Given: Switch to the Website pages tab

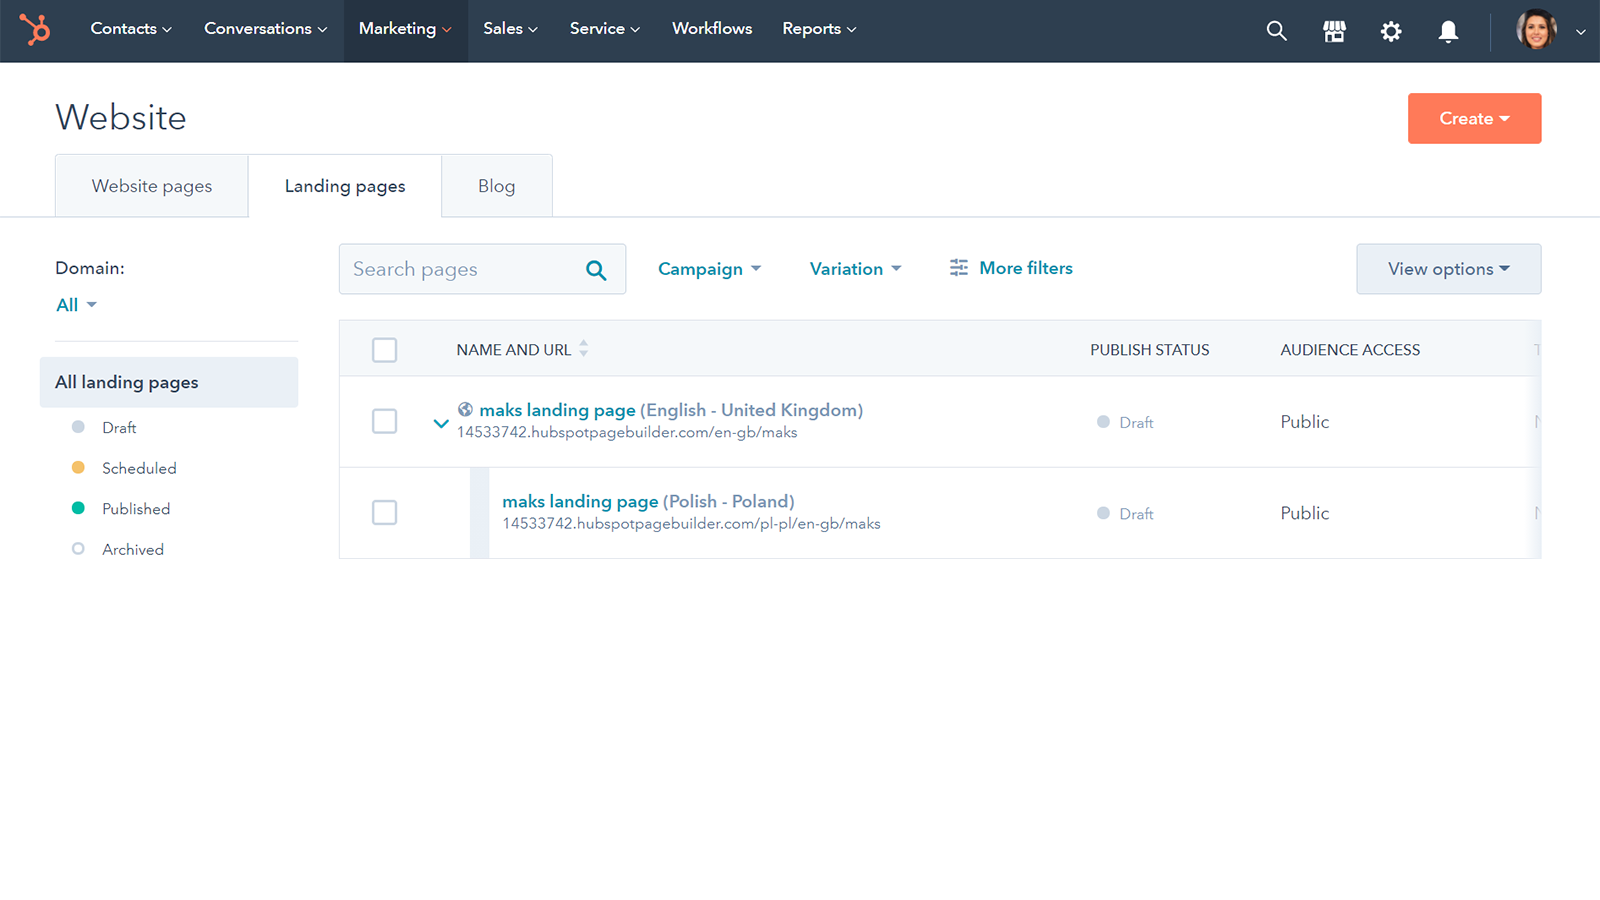Looking at the screenshot, I should [x=152, y=186].
